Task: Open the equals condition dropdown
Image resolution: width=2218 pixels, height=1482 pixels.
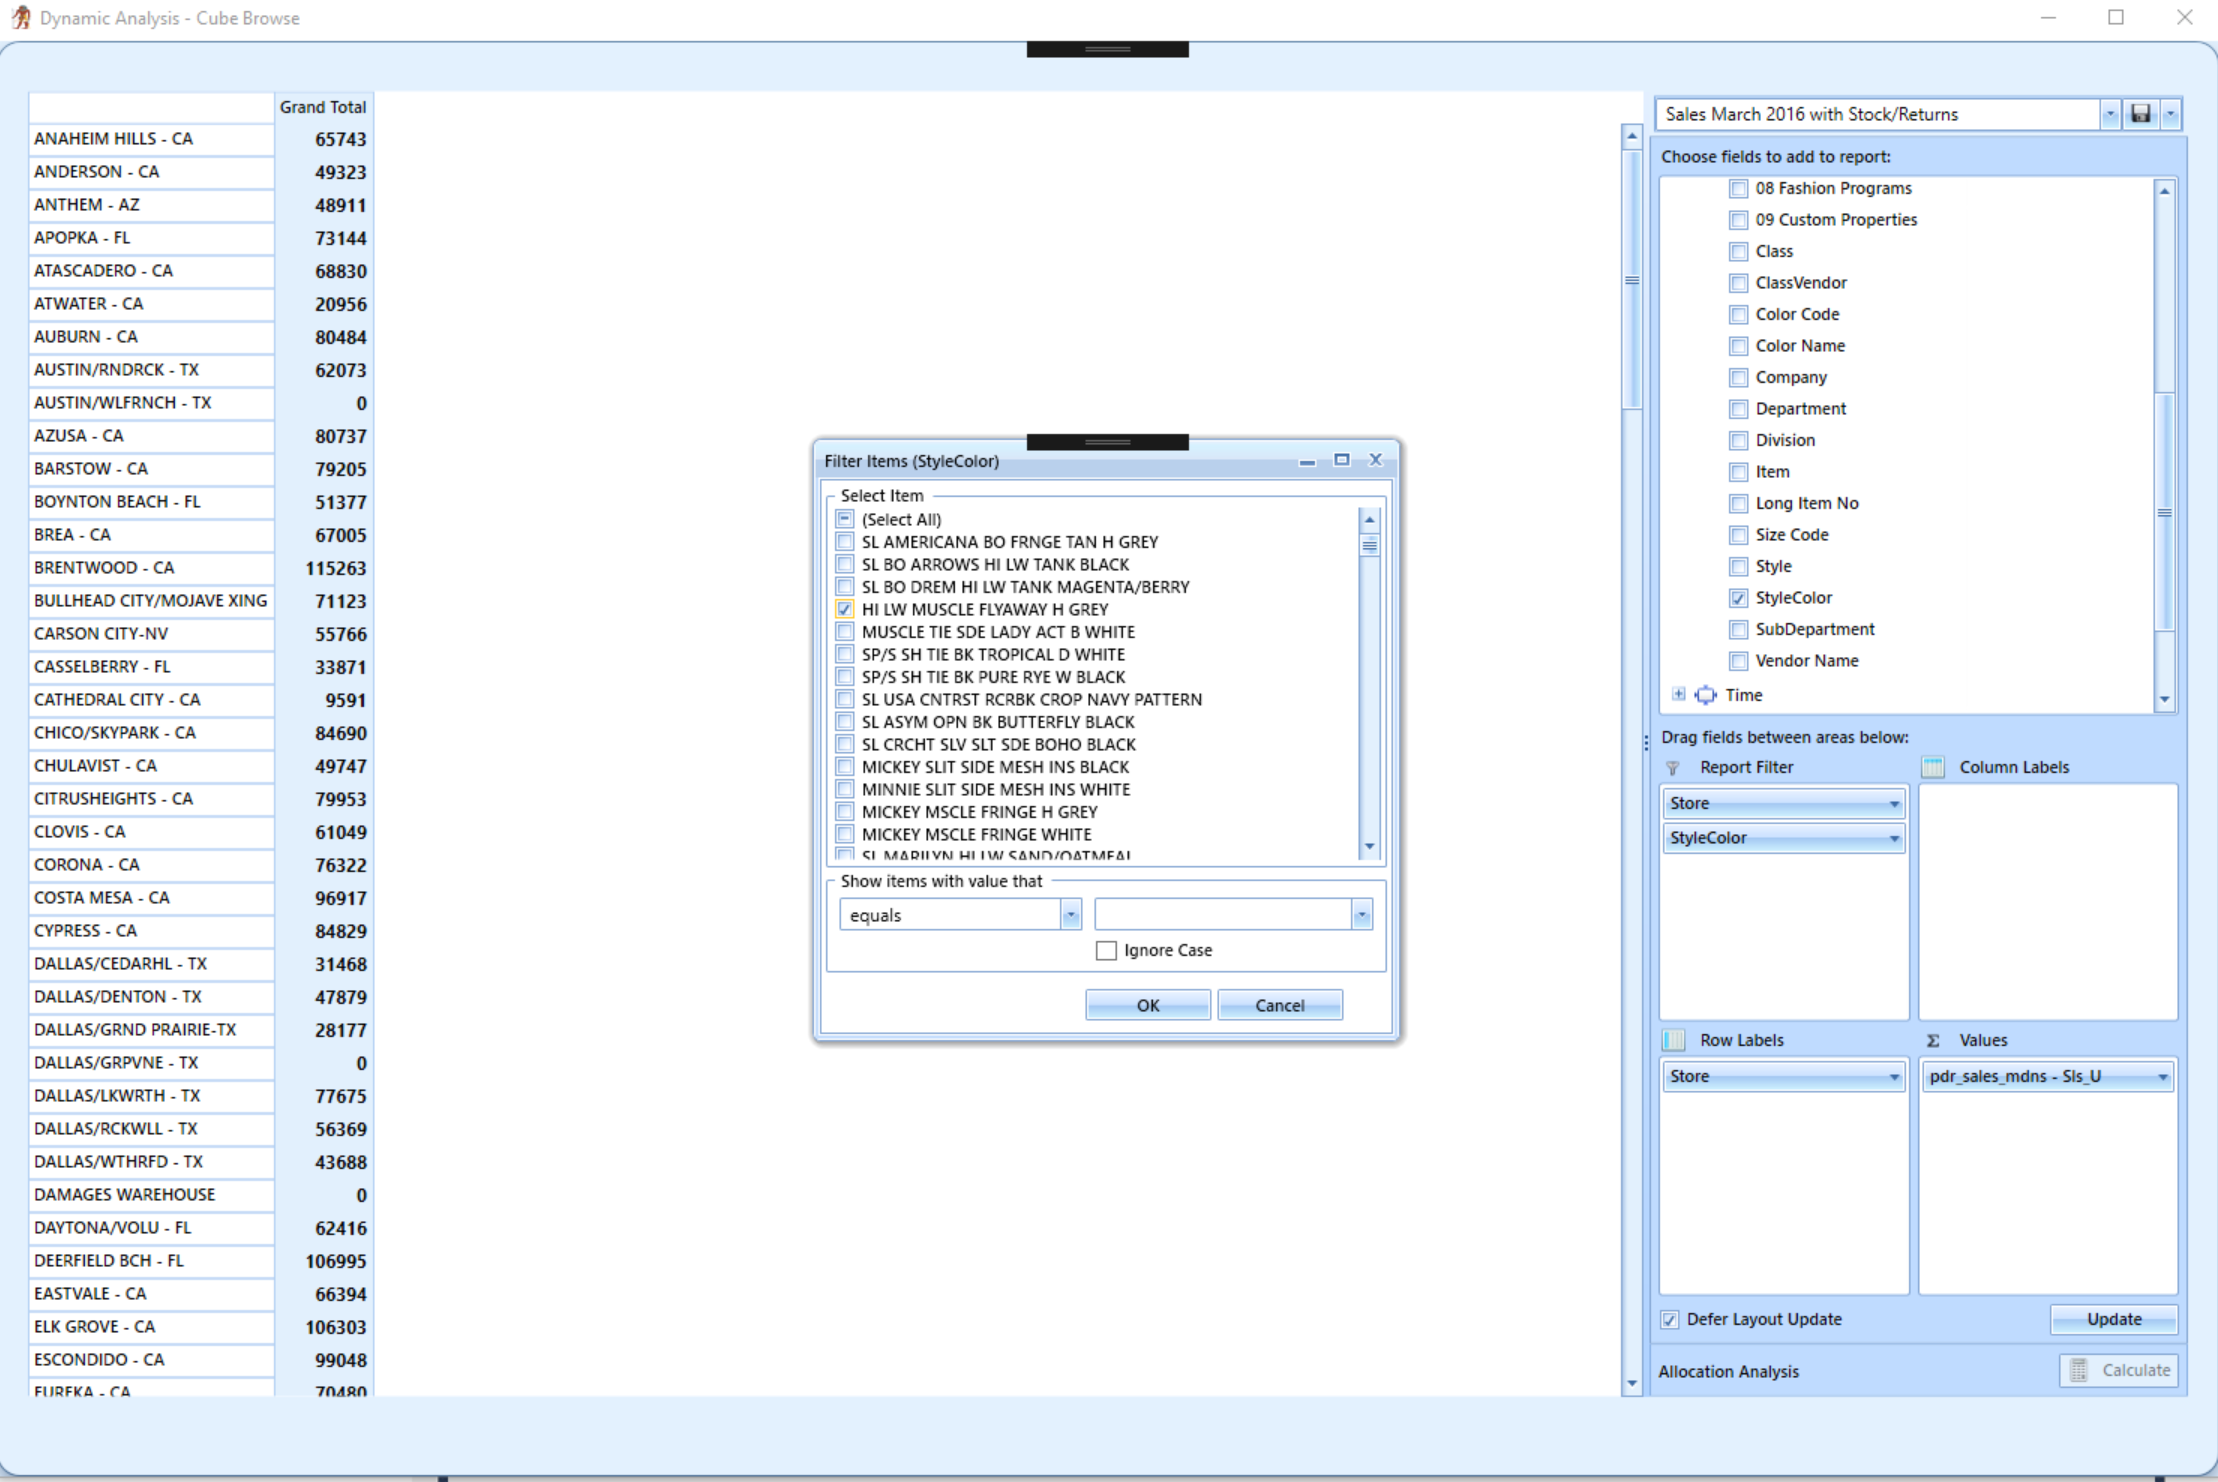Action: coord(1070,915)
